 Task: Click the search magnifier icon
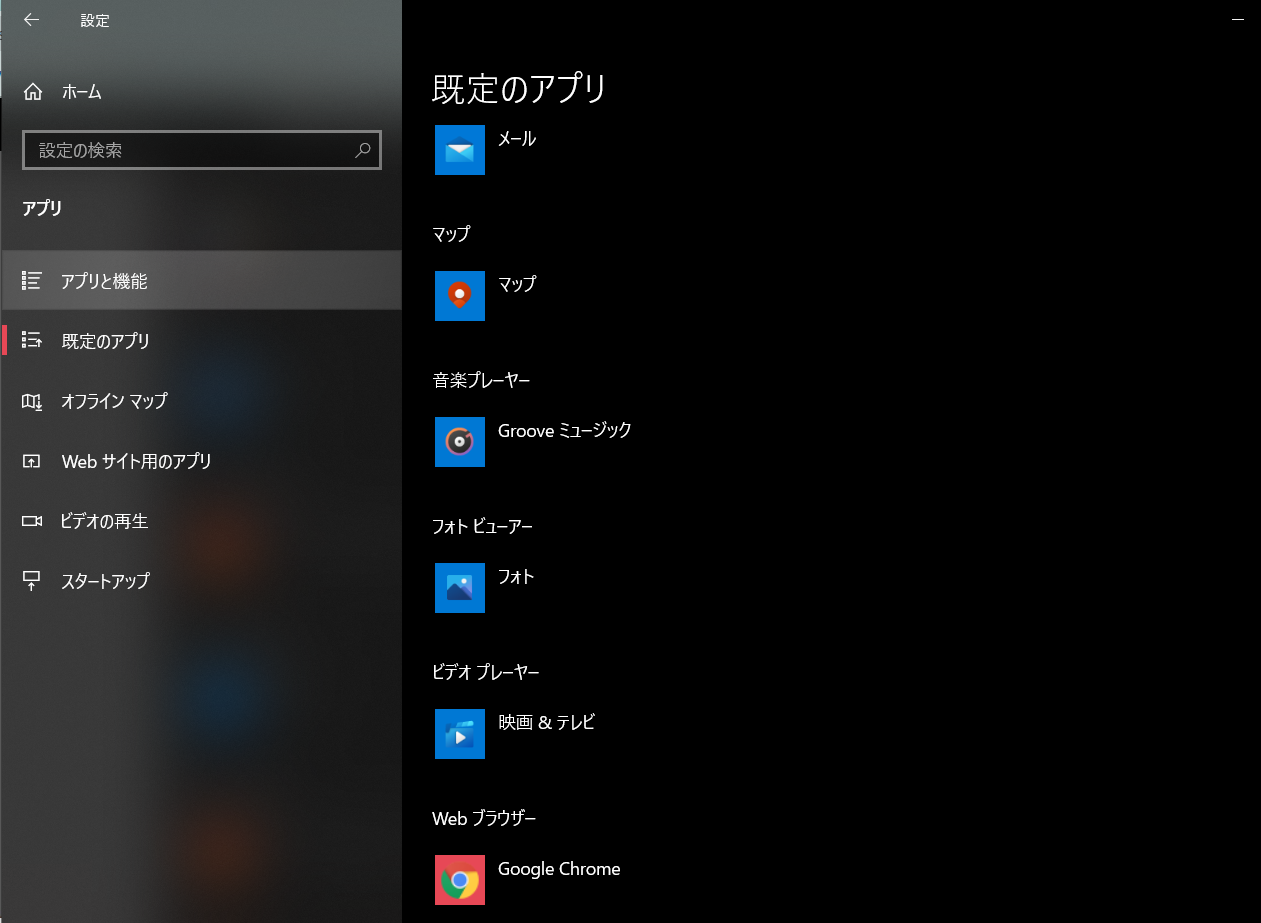pyautogui.click(x=362, y=150)
